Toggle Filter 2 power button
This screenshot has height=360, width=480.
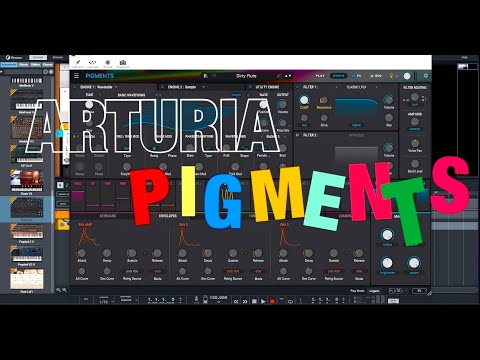point(297,135)
